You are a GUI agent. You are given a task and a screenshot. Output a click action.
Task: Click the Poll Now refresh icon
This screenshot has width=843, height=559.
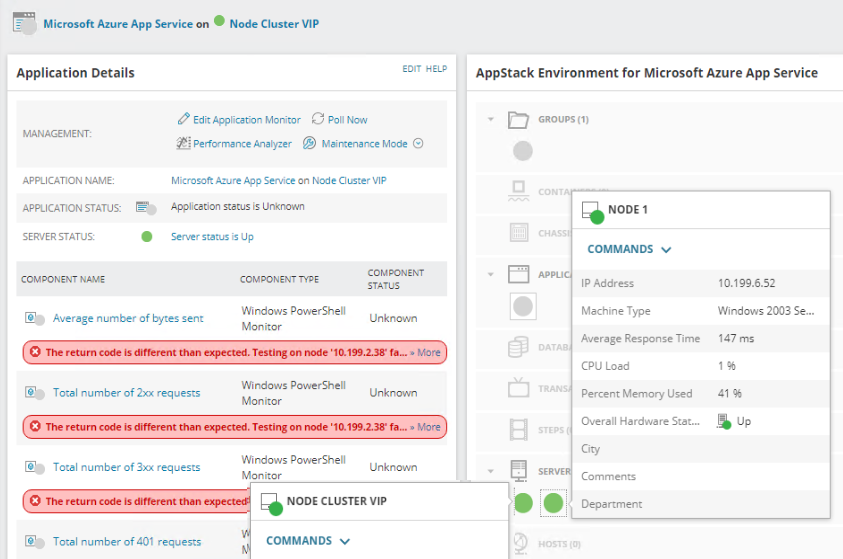coord(318,118)
